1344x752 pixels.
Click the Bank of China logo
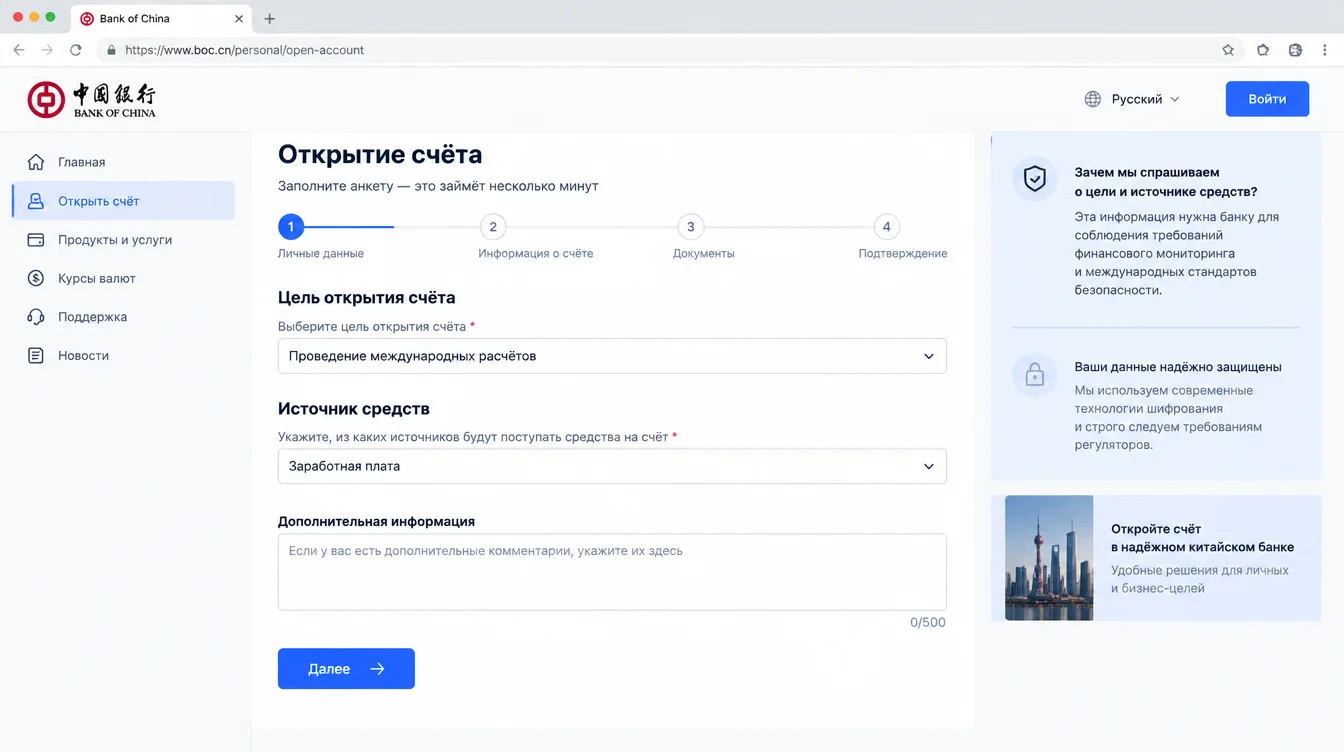point(92,99)
